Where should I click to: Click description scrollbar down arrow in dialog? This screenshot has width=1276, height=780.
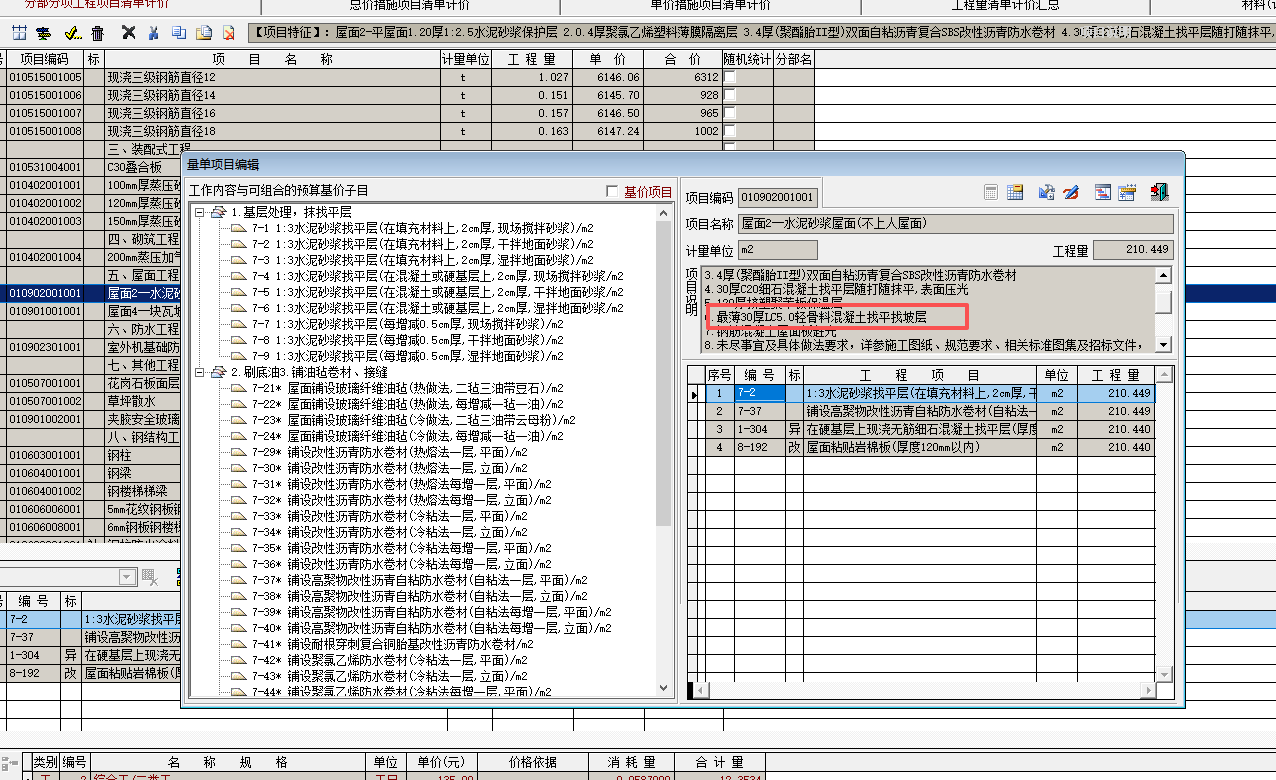click(x=1163, y=345)
